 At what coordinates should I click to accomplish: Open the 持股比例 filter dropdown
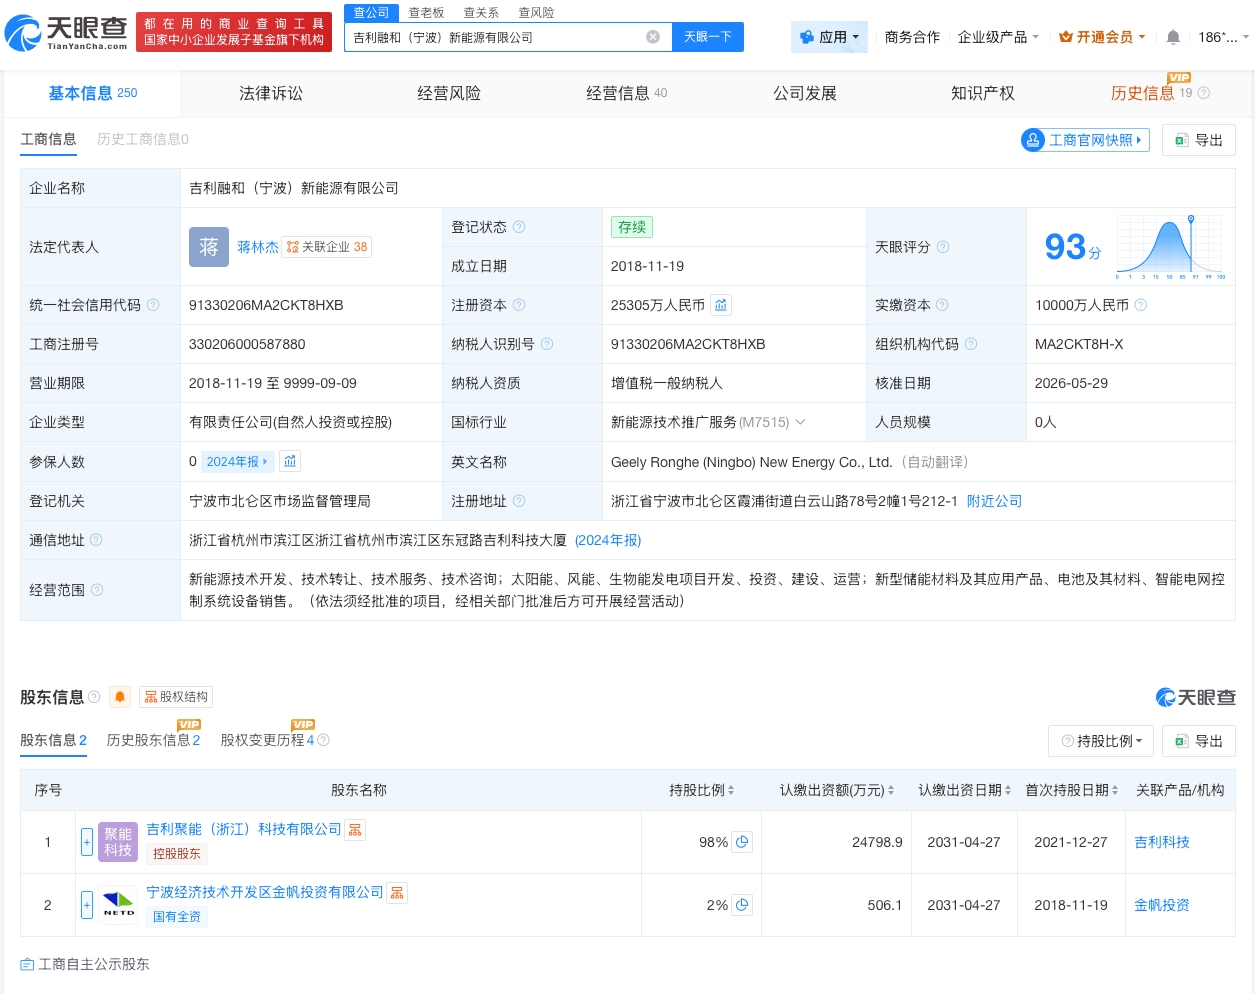click(1101, 741)
